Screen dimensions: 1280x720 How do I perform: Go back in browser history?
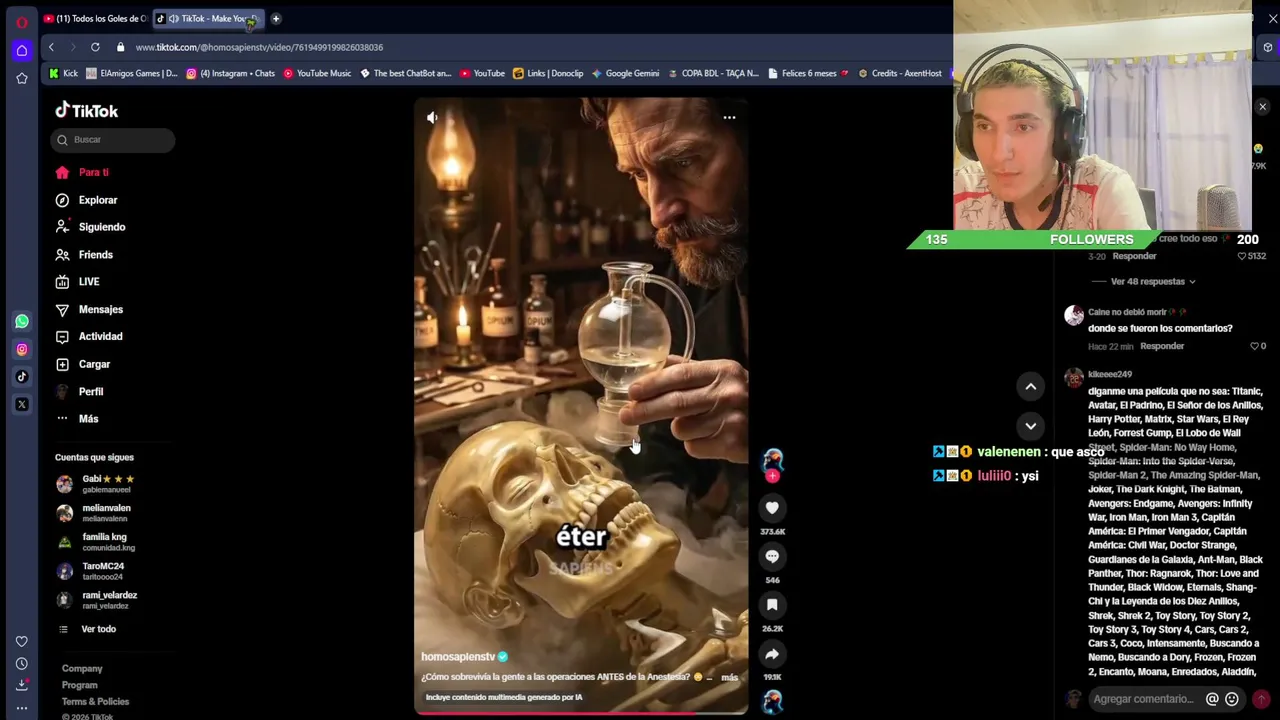(x=51, y=47)
